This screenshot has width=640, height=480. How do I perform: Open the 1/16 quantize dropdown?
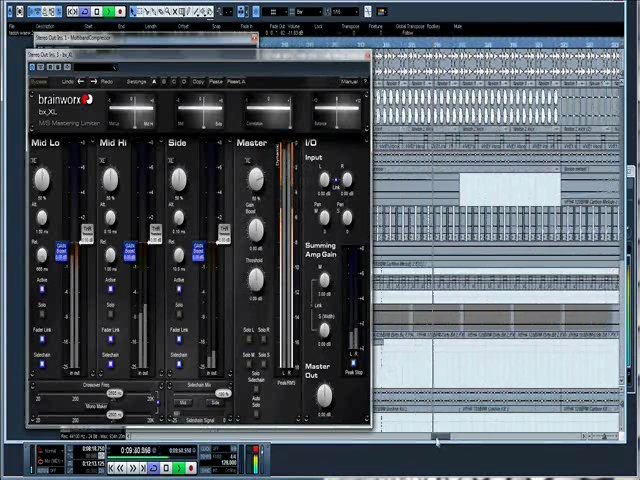click(x=345, y=12)
